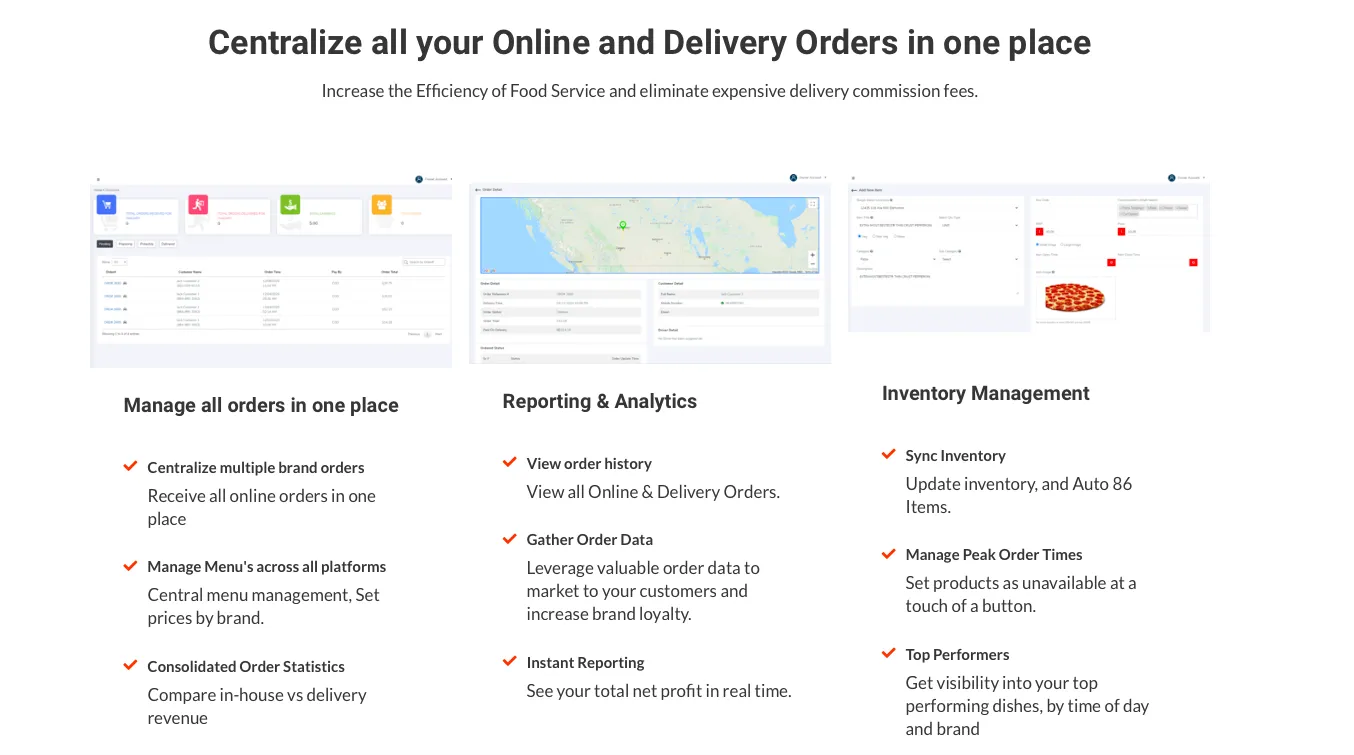Viewport: 1354px width, 755px height.
Task: Click 'Get visibility into your top performing dishes' text
Action: pyautogui.click(x=1027, y=706)
